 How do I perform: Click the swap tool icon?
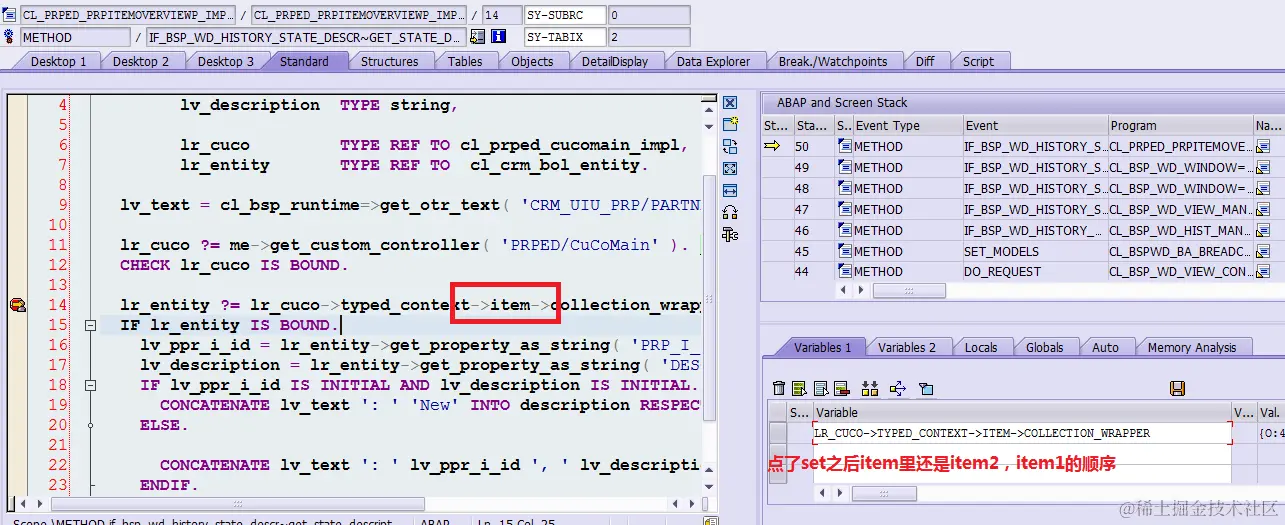tap(730, 147)
